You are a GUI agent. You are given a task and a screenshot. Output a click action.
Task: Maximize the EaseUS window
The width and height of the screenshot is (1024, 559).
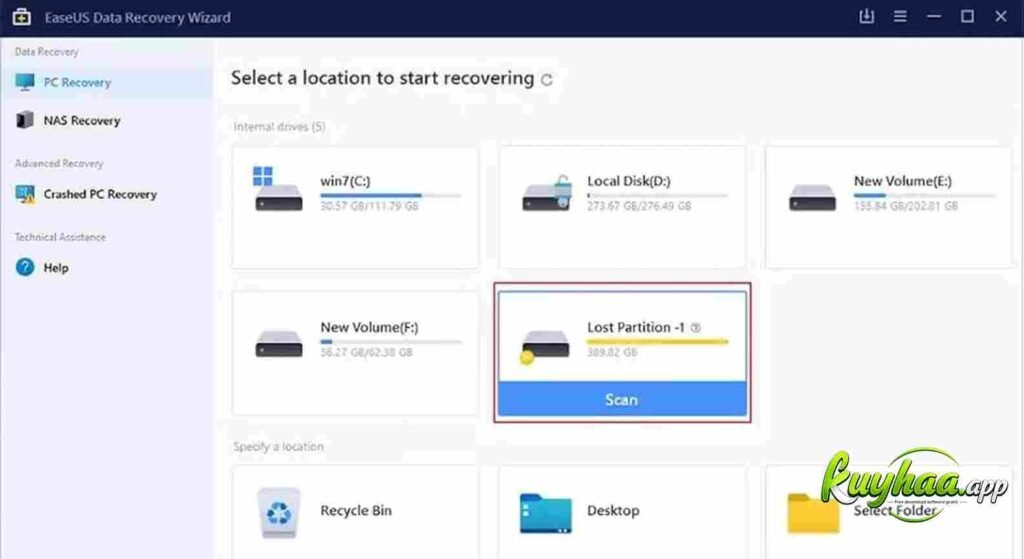coord(967,16)
